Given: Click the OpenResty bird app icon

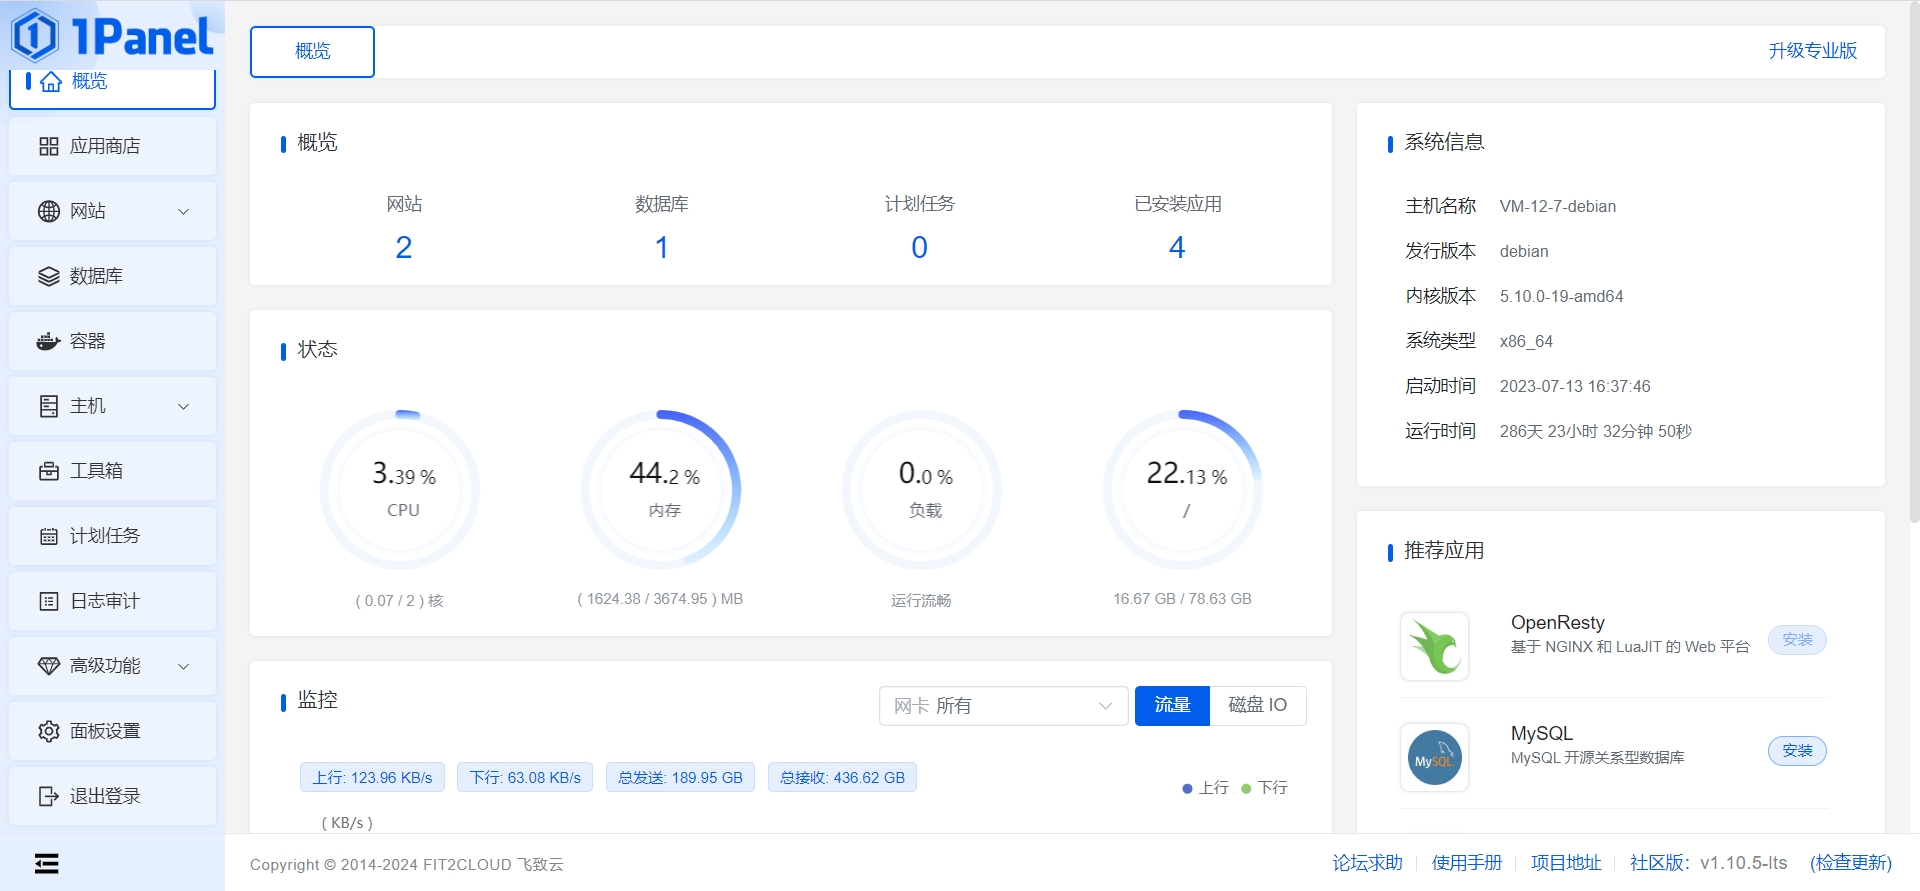Looking at the screenshot, I should click(x=1435, y=646).
